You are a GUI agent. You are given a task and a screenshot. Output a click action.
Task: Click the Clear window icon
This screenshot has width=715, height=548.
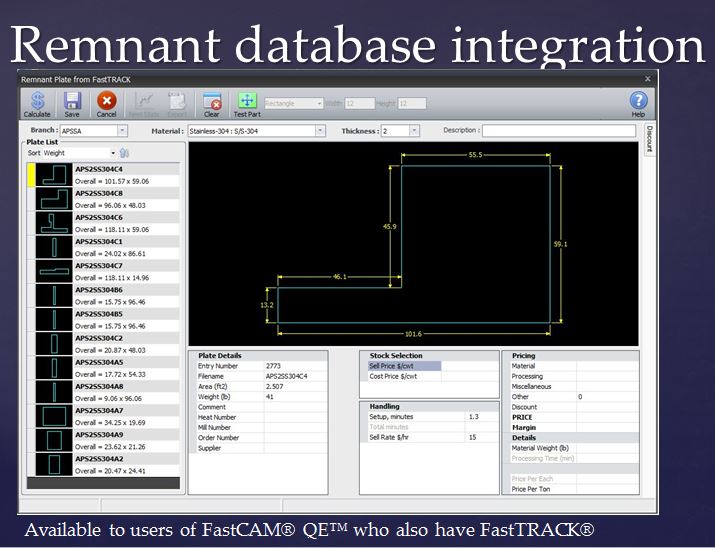[212, 101]
